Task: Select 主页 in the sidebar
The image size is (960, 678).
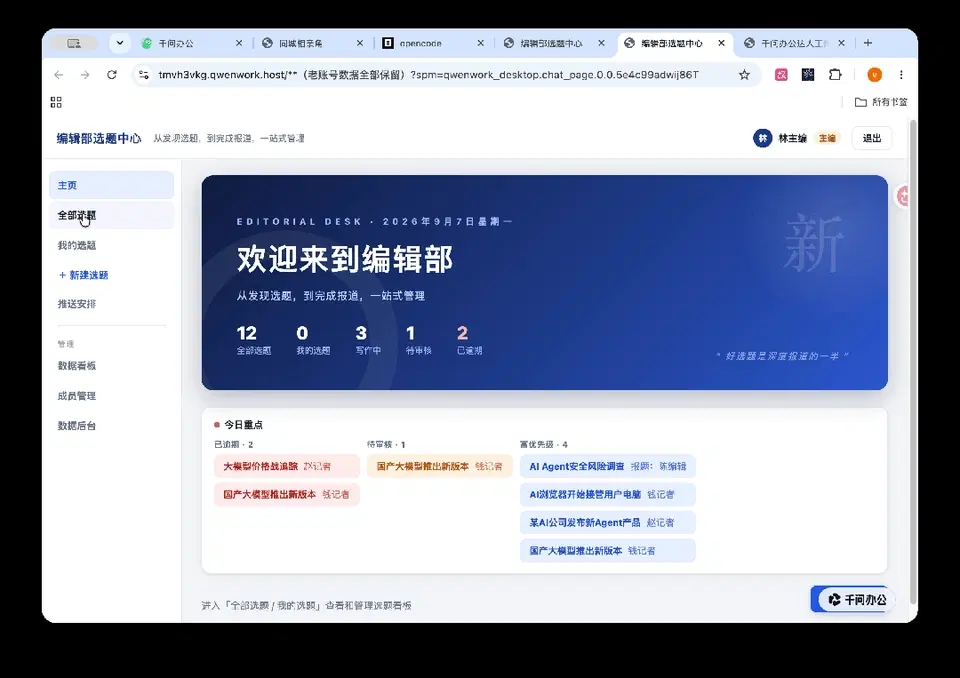Action: click(x=111, y=185)
